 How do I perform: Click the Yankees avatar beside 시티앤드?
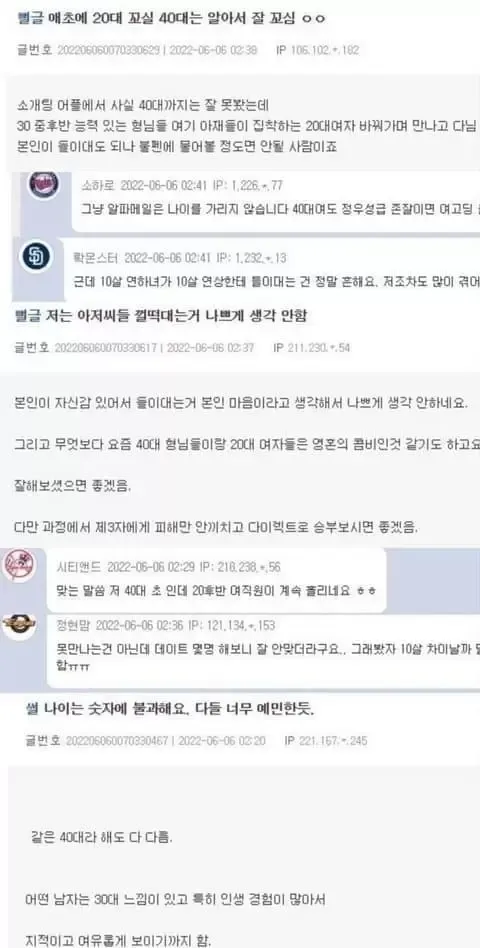(19, 565)
